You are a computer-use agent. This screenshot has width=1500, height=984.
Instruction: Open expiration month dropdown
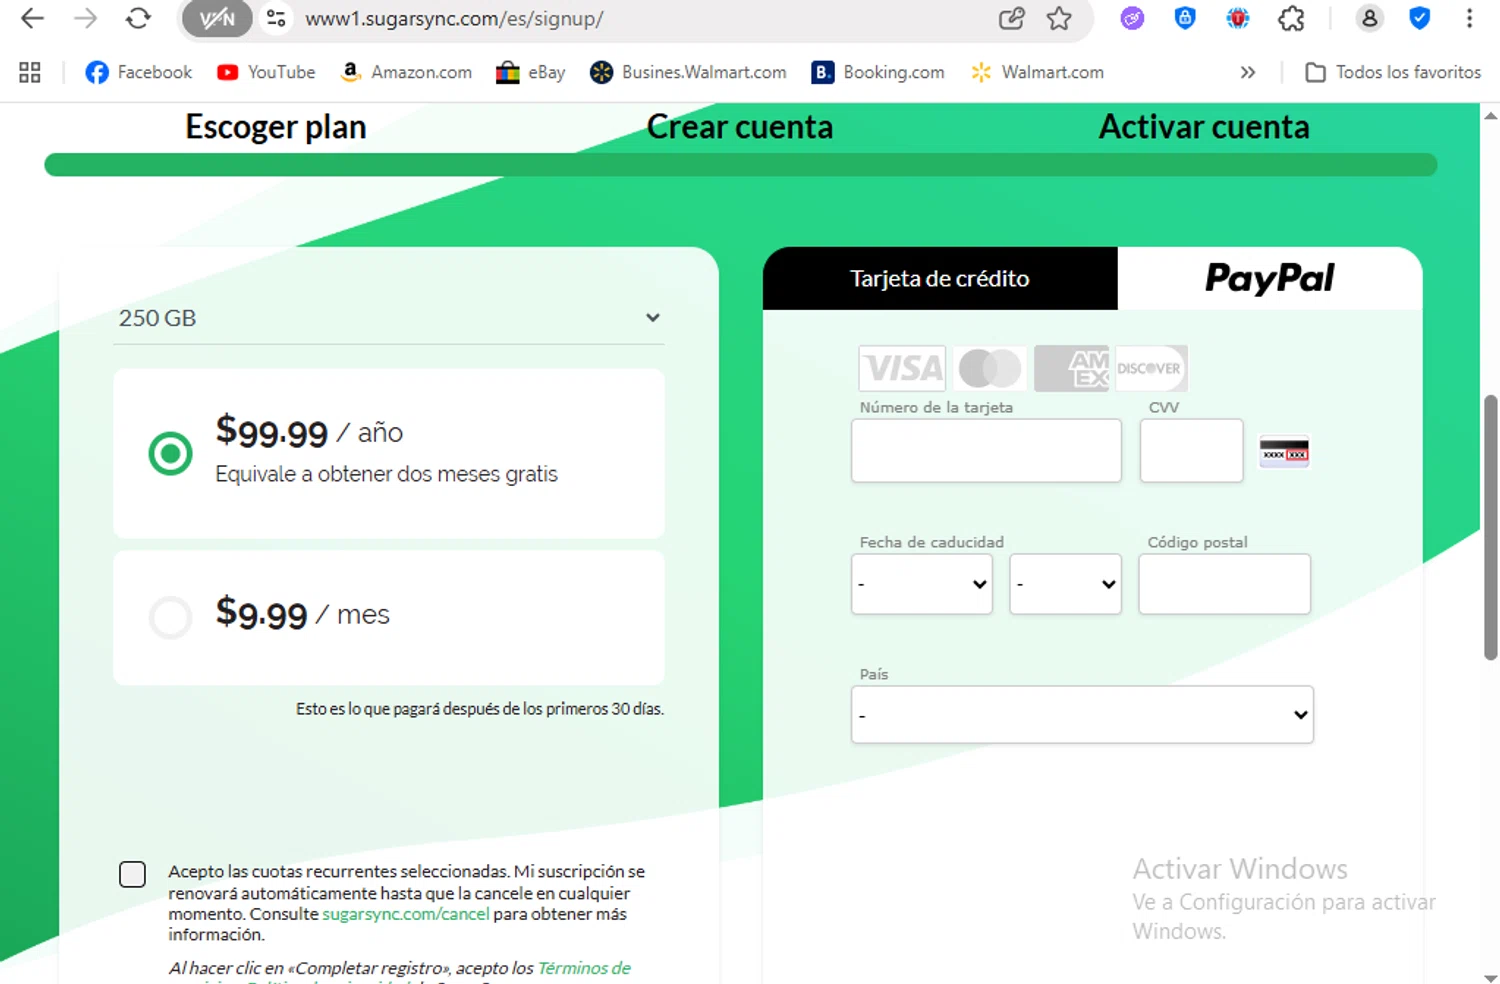point(922,584)
